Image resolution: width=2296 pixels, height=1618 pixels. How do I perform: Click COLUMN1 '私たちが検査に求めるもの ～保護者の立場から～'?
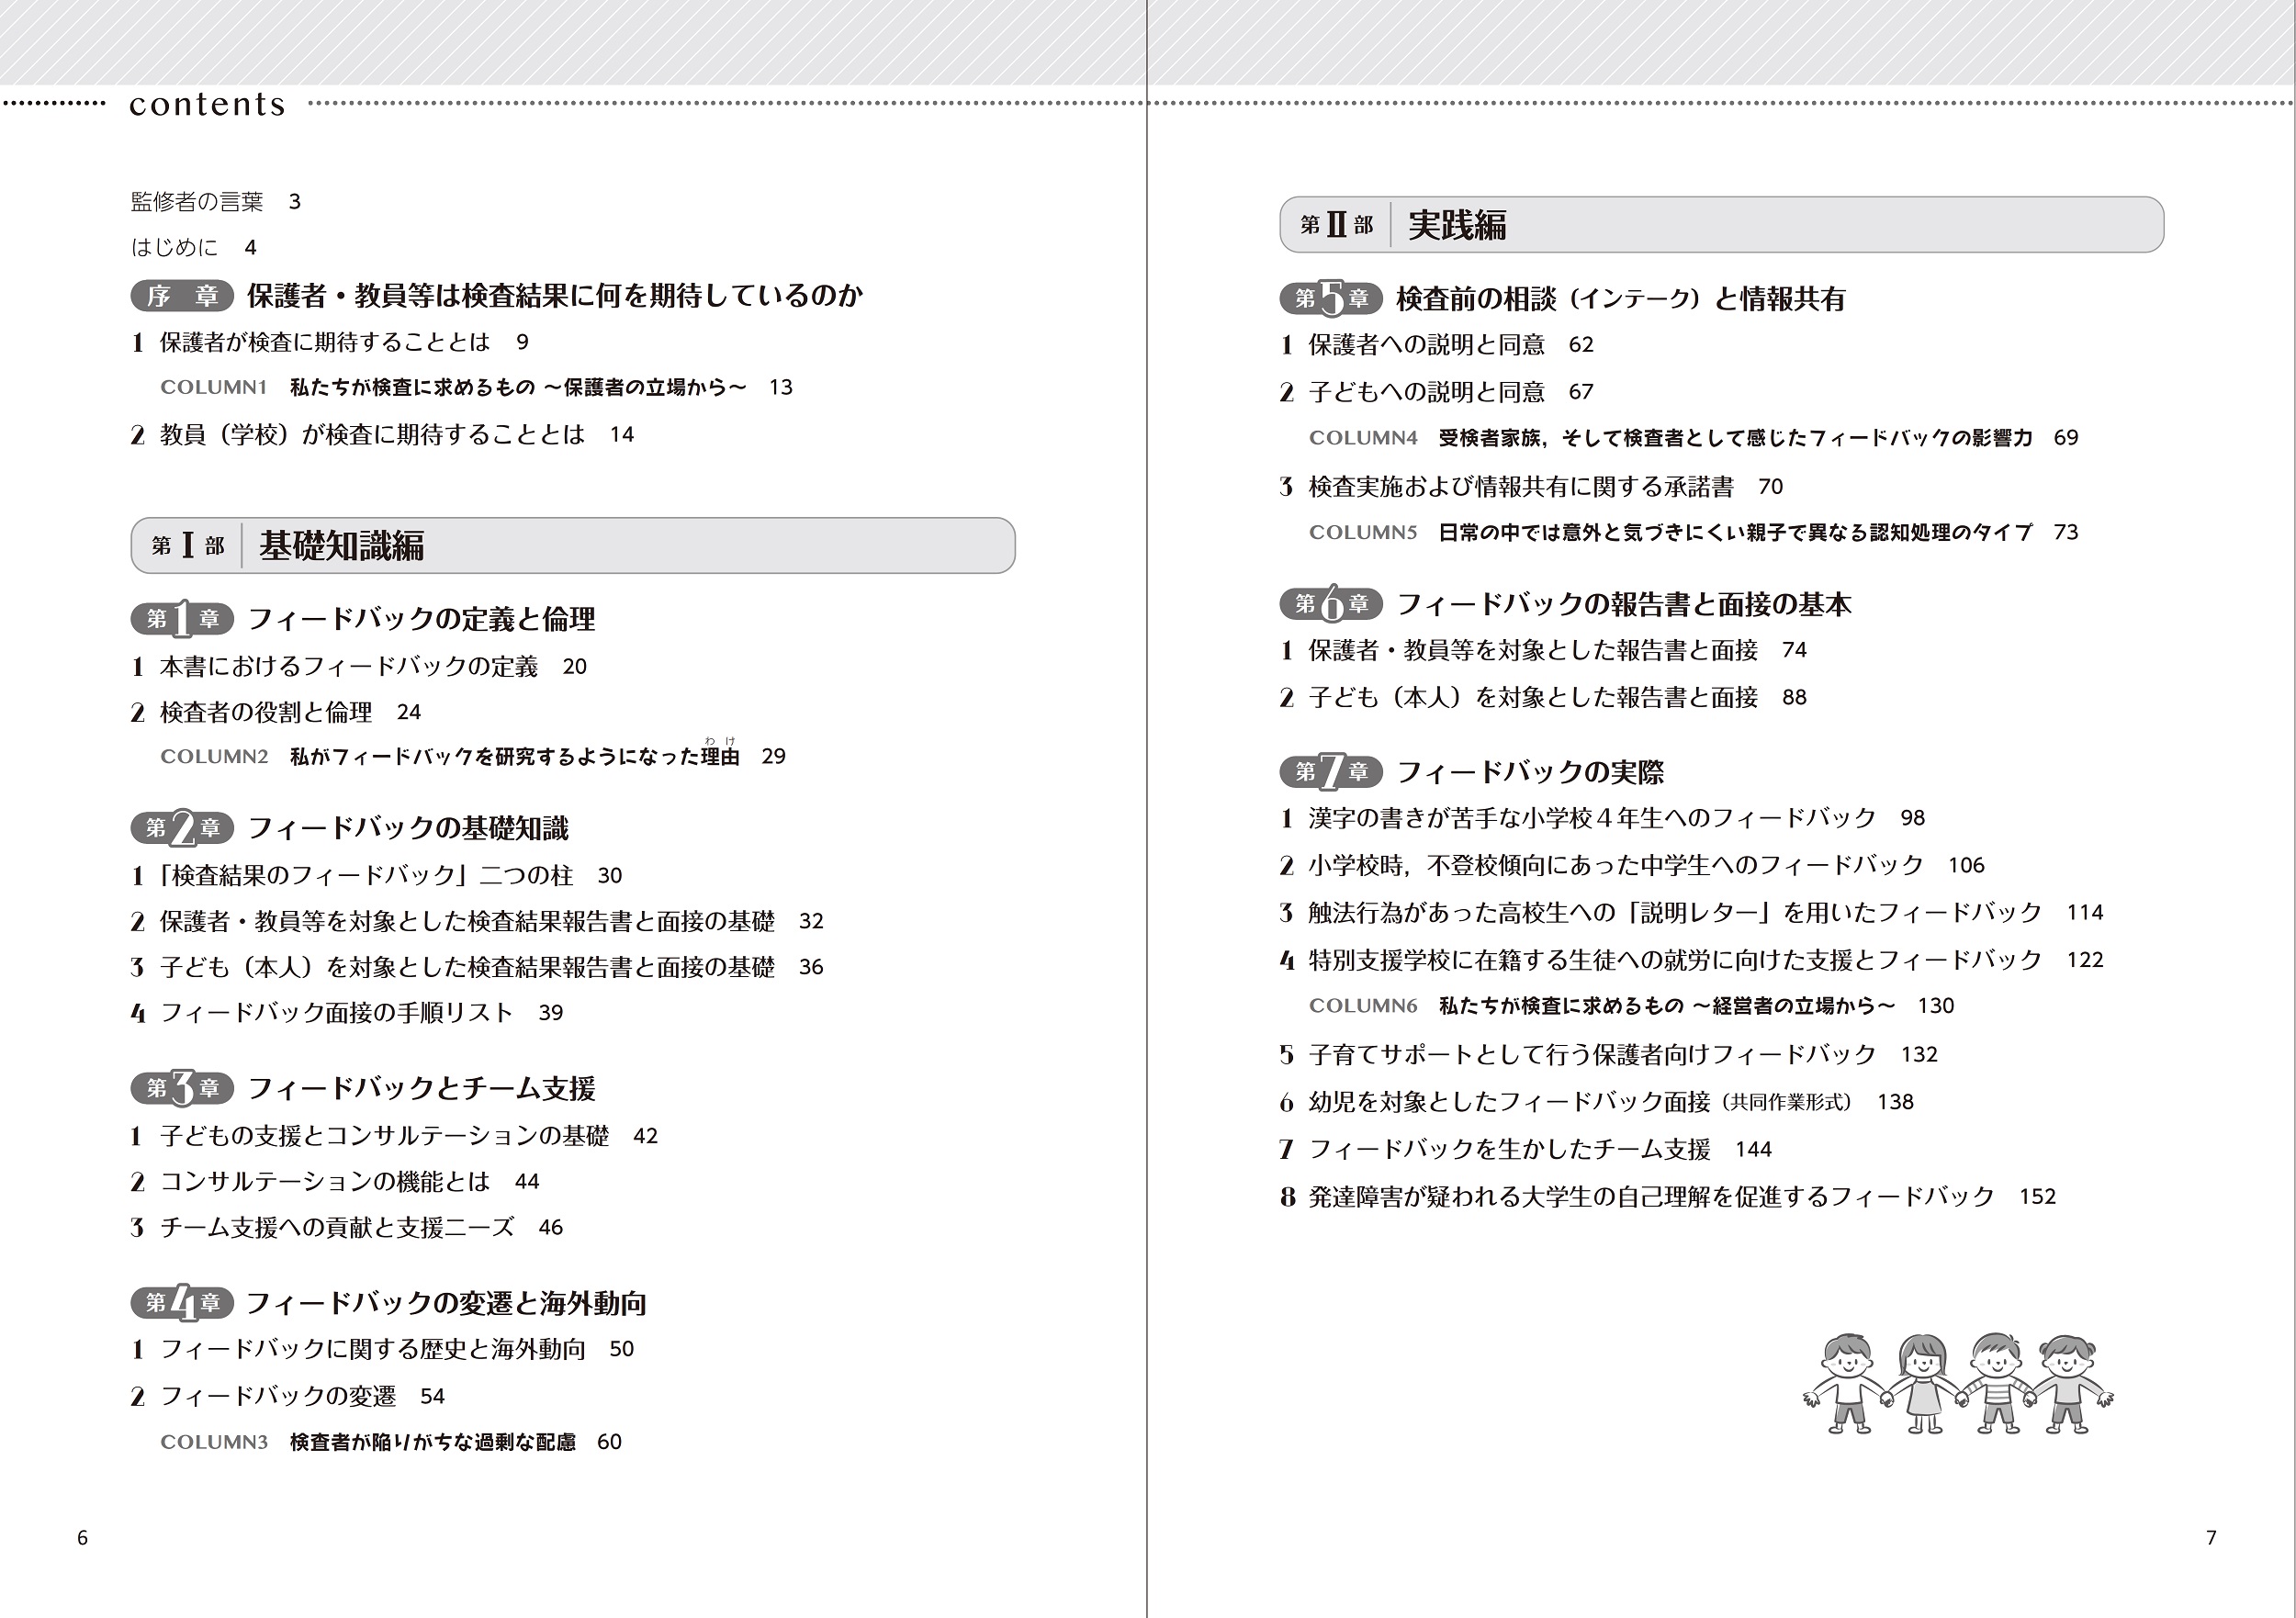[476, 387]
